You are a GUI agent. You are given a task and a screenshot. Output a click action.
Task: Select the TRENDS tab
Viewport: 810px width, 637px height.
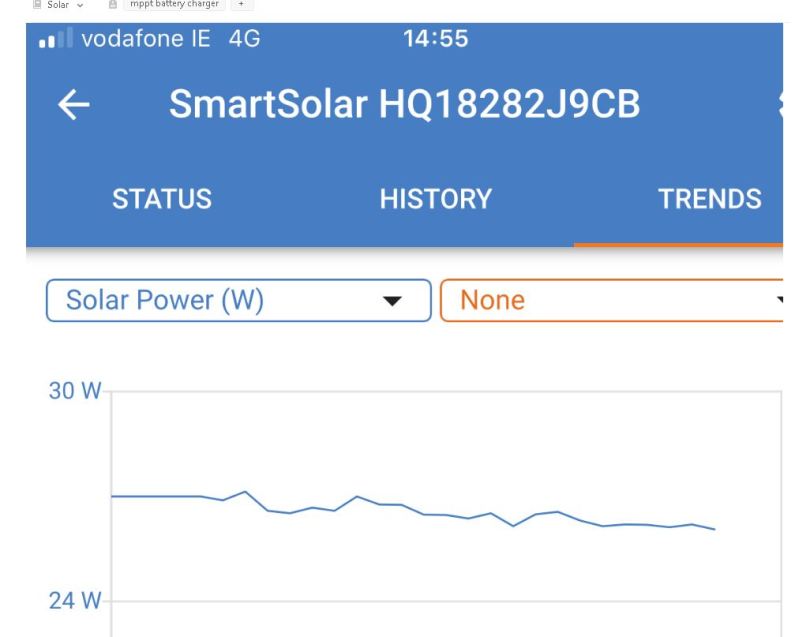click(x=709, y=199)
